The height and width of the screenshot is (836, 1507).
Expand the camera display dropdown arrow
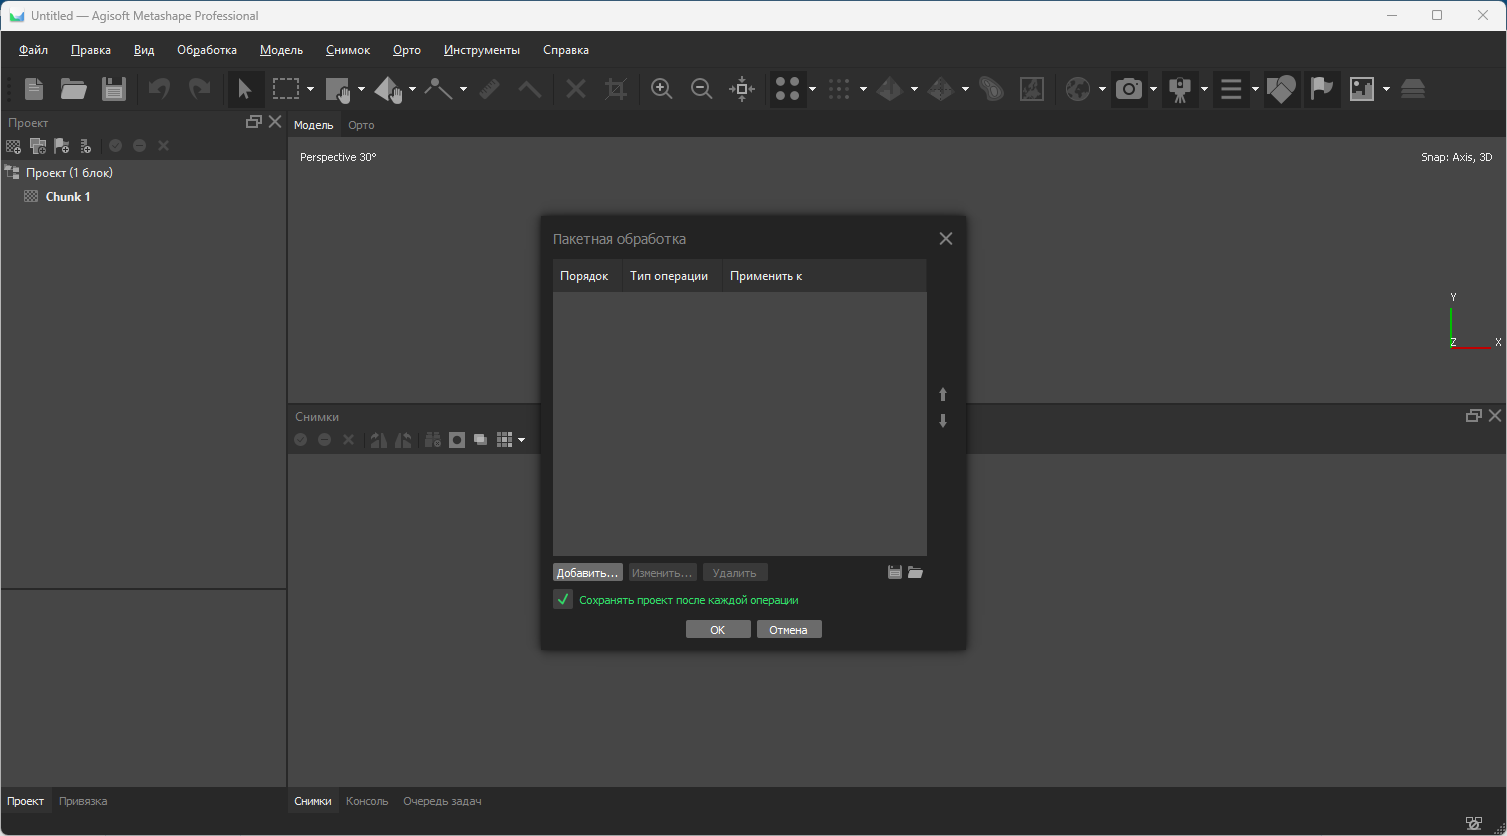[1153, 89]
